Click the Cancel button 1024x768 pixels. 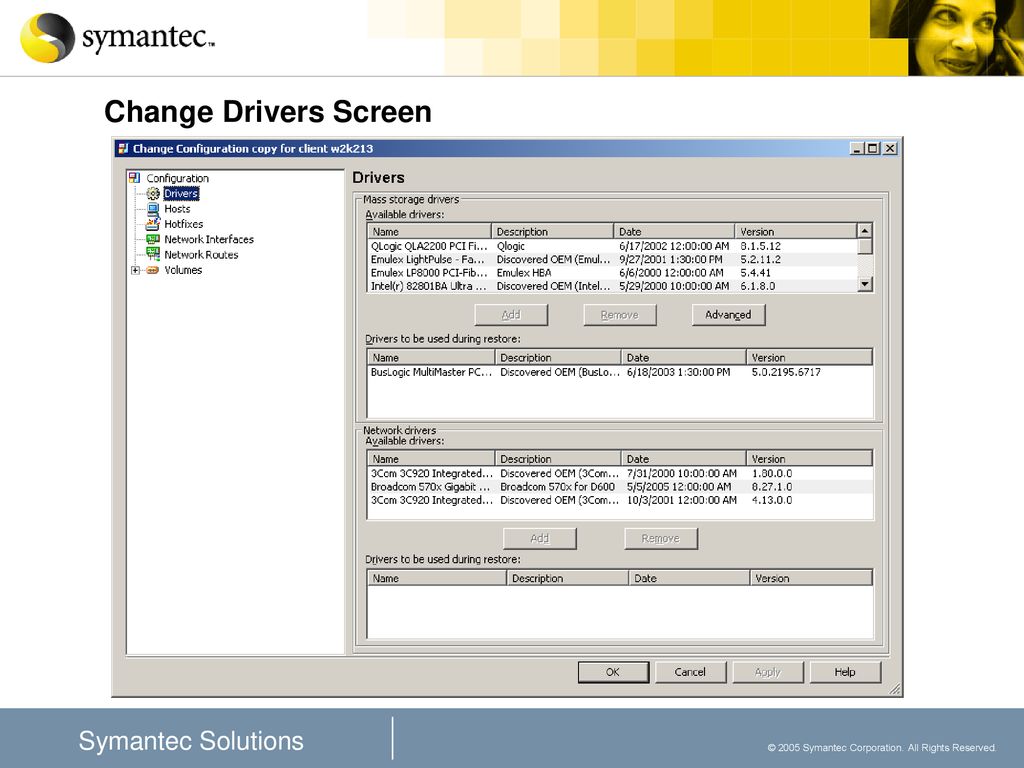pos(690,672)
